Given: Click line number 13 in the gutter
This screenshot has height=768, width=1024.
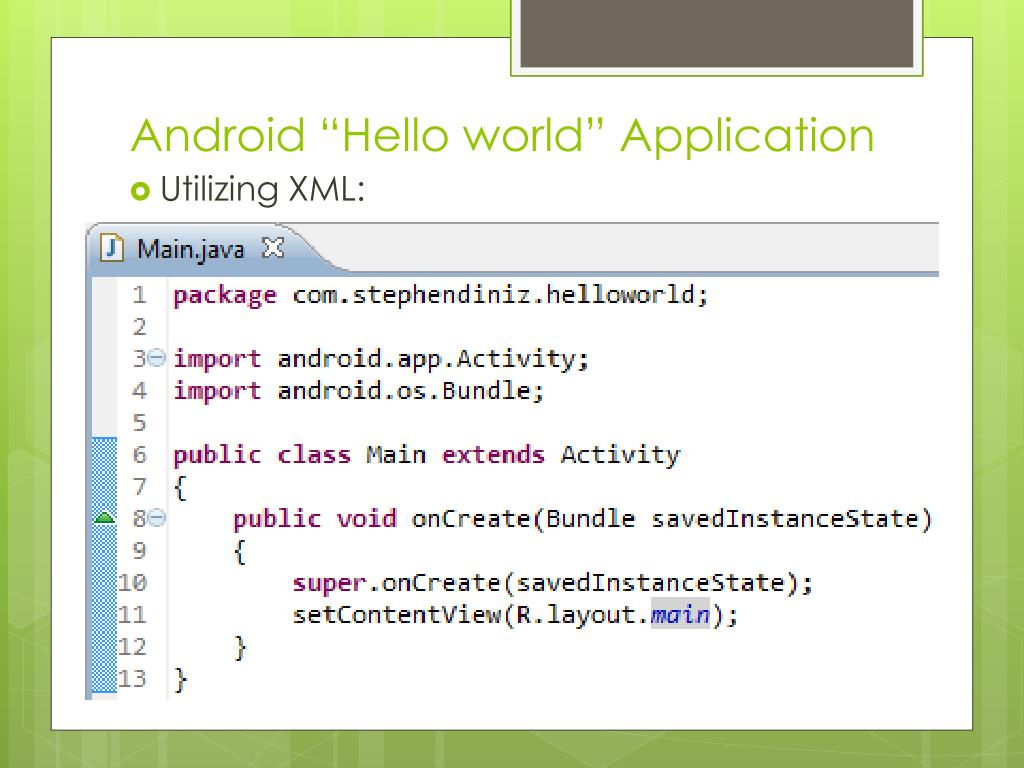Looking at the screenshot, I should [131, 679].
